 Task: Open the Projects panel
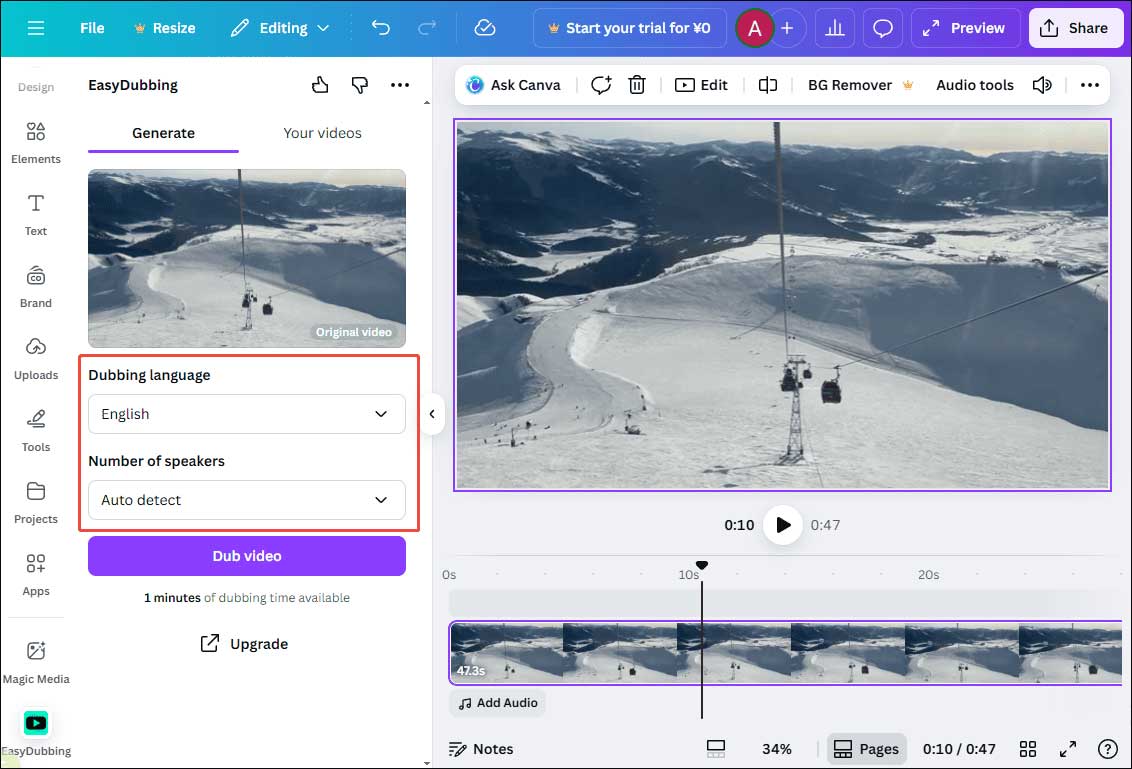pyautogui.click(x=36, y=501)
